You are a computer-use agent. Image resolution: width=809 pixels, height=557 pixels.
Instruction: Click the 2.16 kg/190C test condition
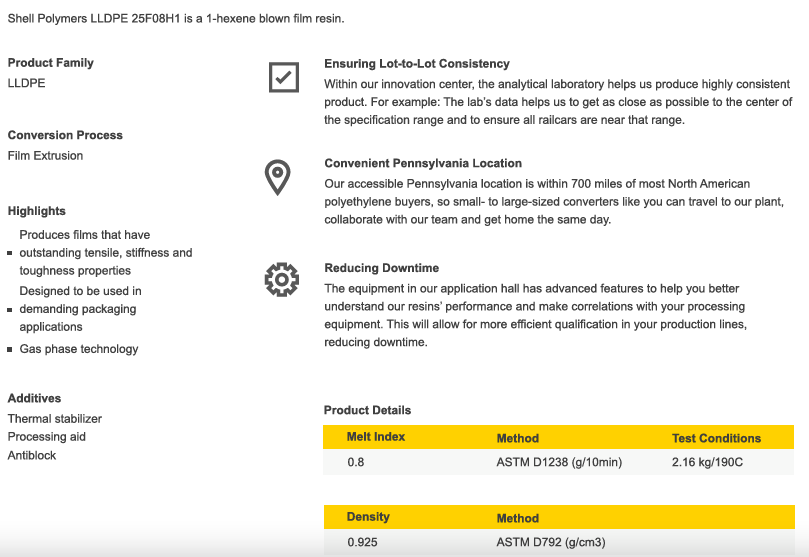click(707, 463)
